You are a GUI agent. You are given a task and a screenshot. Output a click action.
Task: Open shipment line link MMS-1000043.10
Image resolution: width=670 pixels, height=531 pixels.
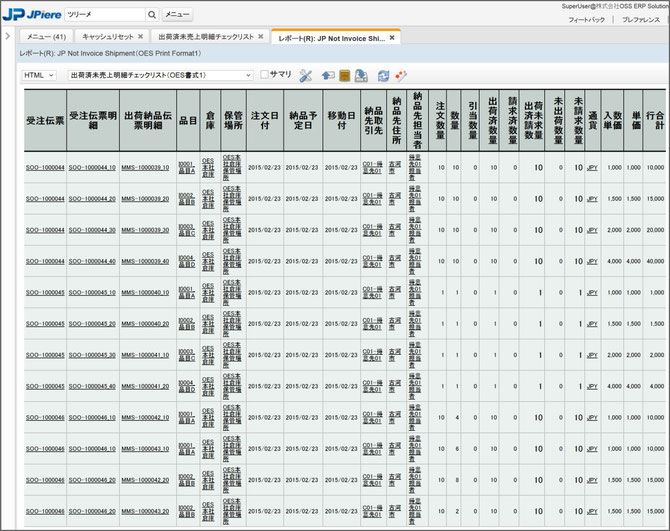(145, 449)
